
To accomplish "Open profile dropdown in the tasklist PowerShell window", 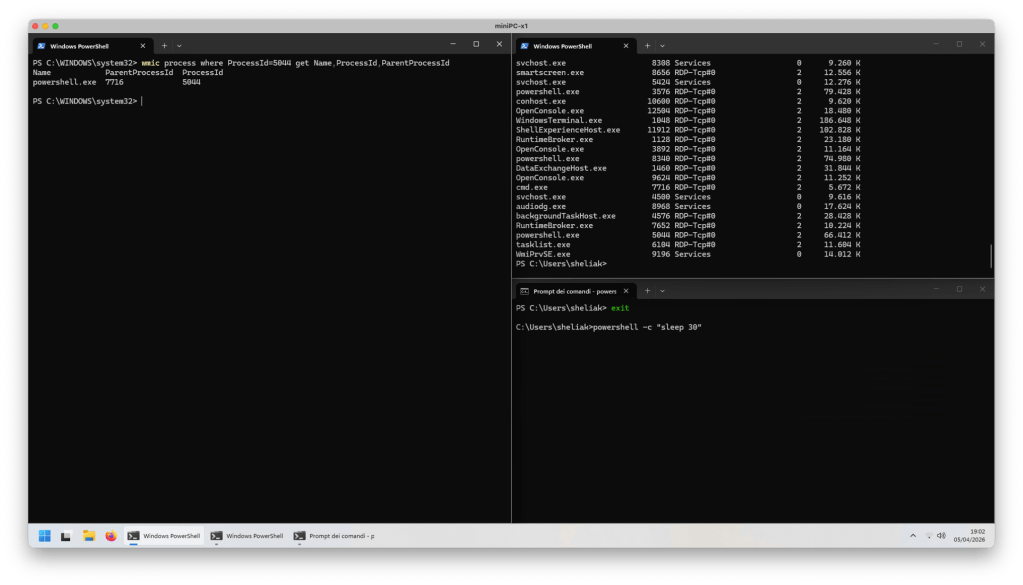I will (662, 45).
